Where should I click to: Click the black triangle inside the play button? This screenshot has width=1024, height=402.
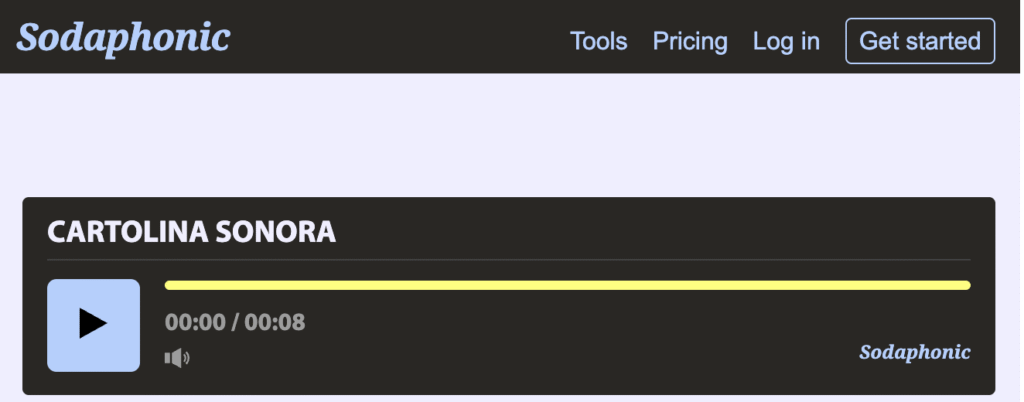pos(93,323)
